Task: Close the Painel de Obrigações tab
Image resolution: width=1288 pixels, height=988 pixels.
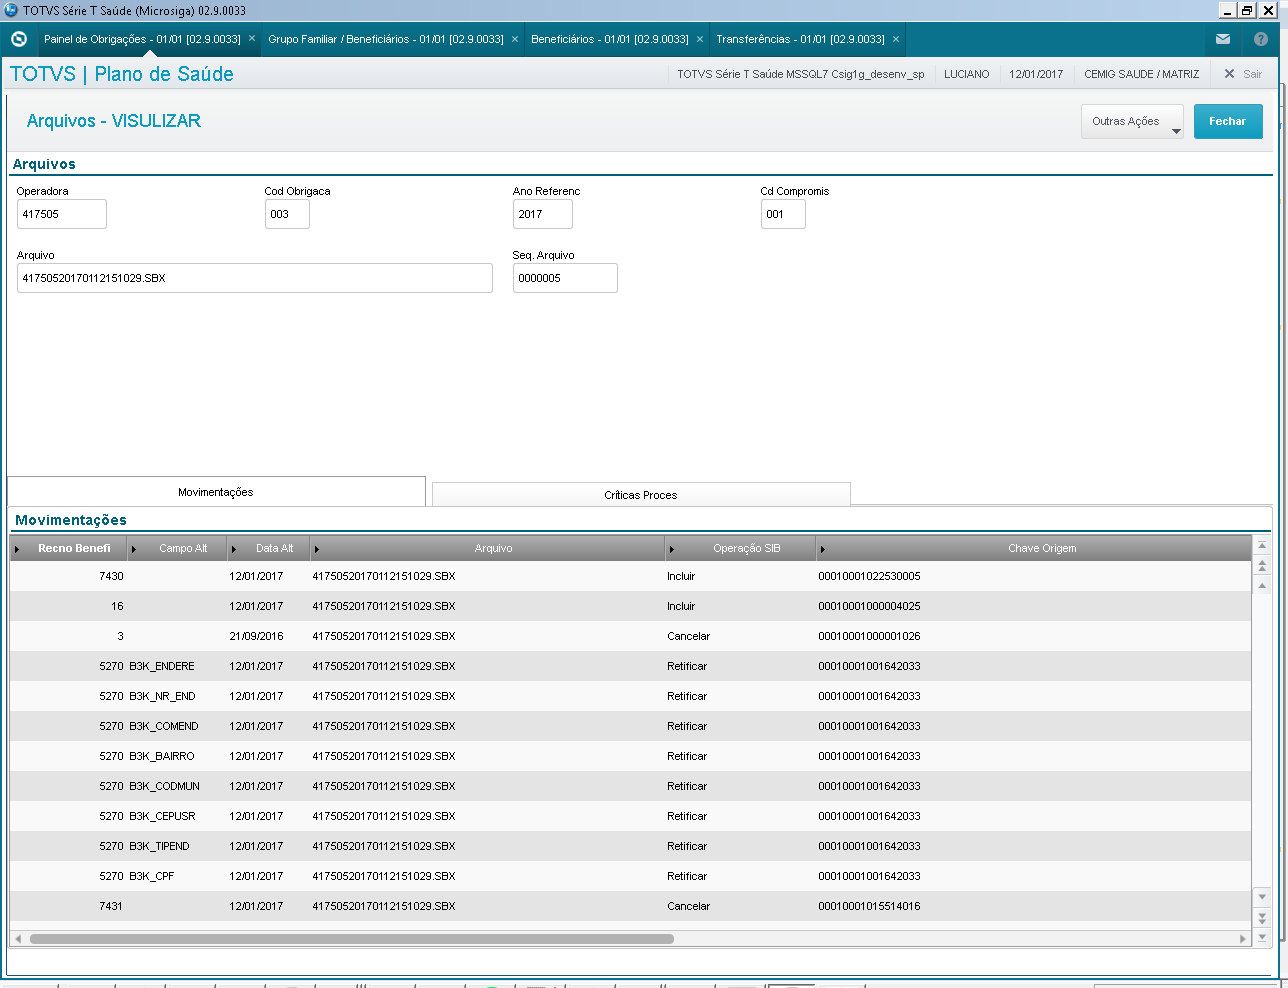Action: click(x=252, y=39)
